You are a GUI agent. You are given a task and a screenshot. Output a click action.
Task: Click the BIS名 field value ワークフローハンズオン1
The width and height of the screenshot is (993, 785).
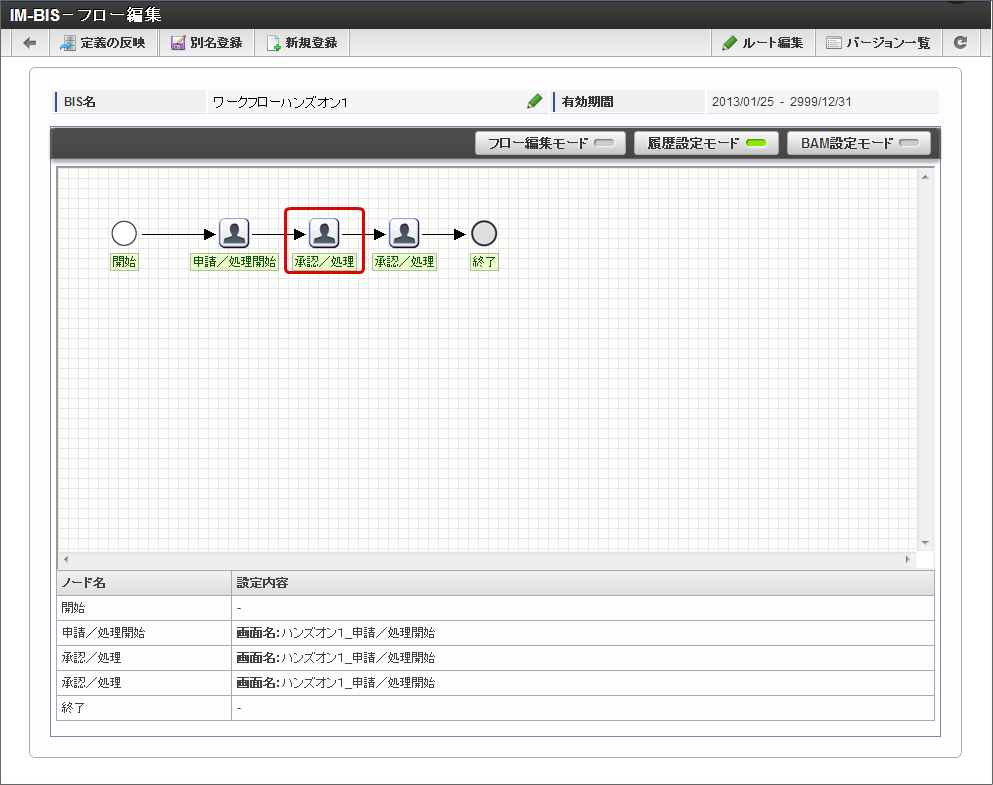click(x=280, y=102)
